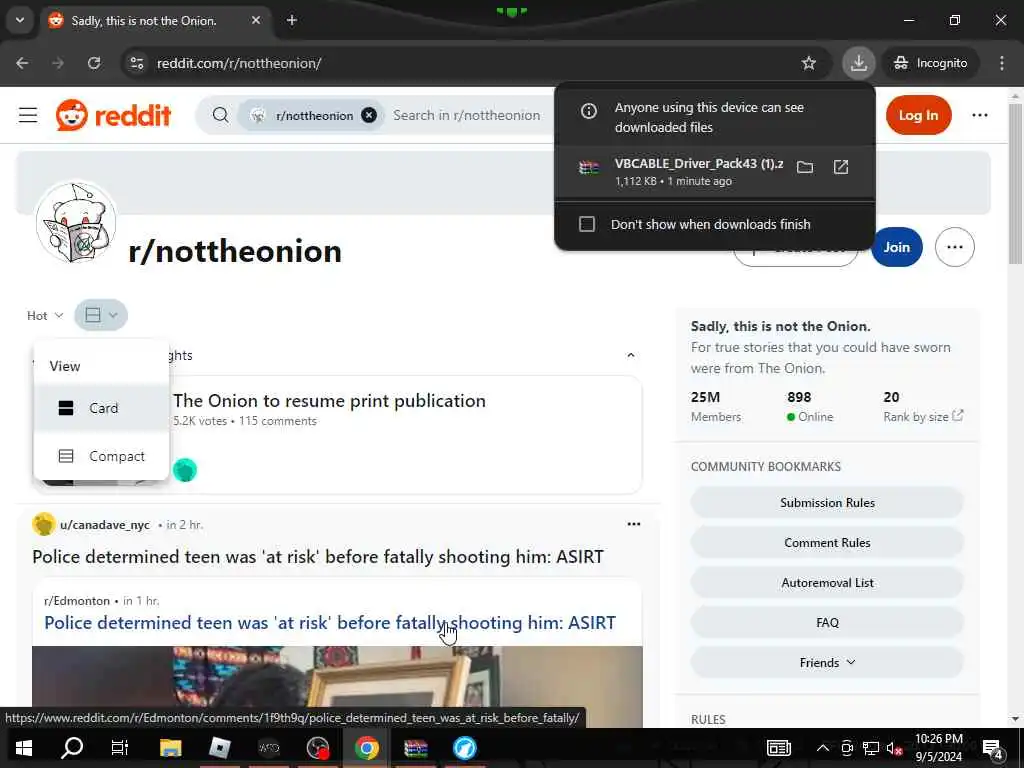Viewport: 1024px width, 768px height.
Task: Click the Reddit logo
Action: coord(113,116)
